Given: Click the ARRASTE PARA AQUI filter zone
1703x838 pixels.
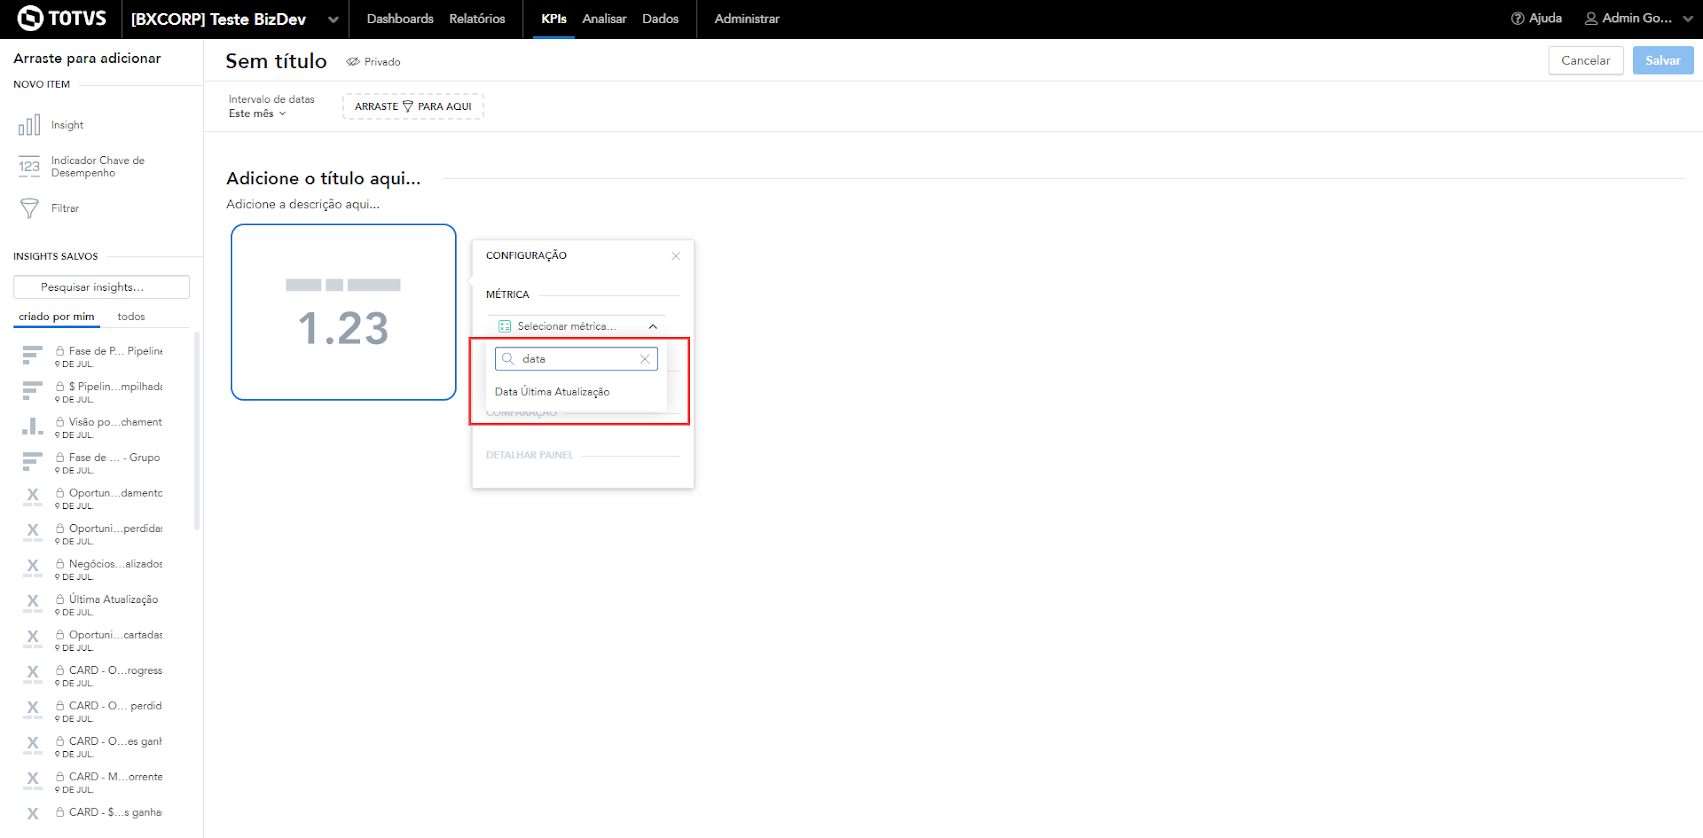Looking at the screenshot, I should [413, 106].
